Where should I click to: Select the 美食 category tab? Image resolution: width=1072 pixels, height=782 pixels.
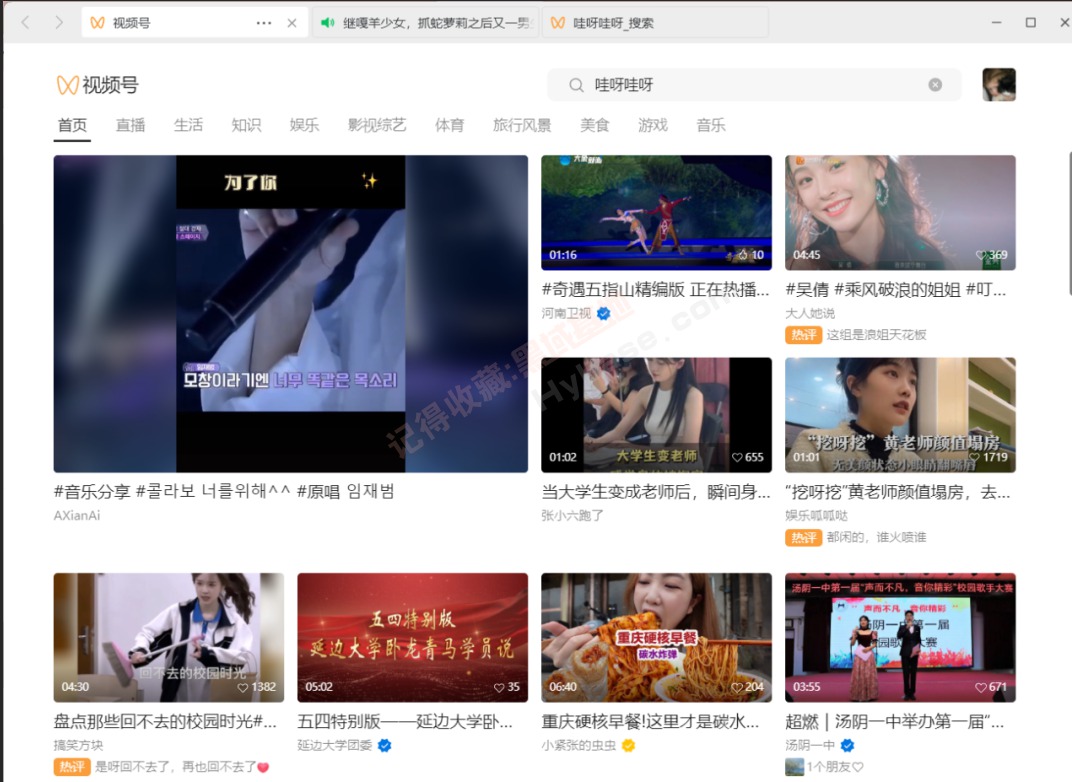[x=595, y=125]
